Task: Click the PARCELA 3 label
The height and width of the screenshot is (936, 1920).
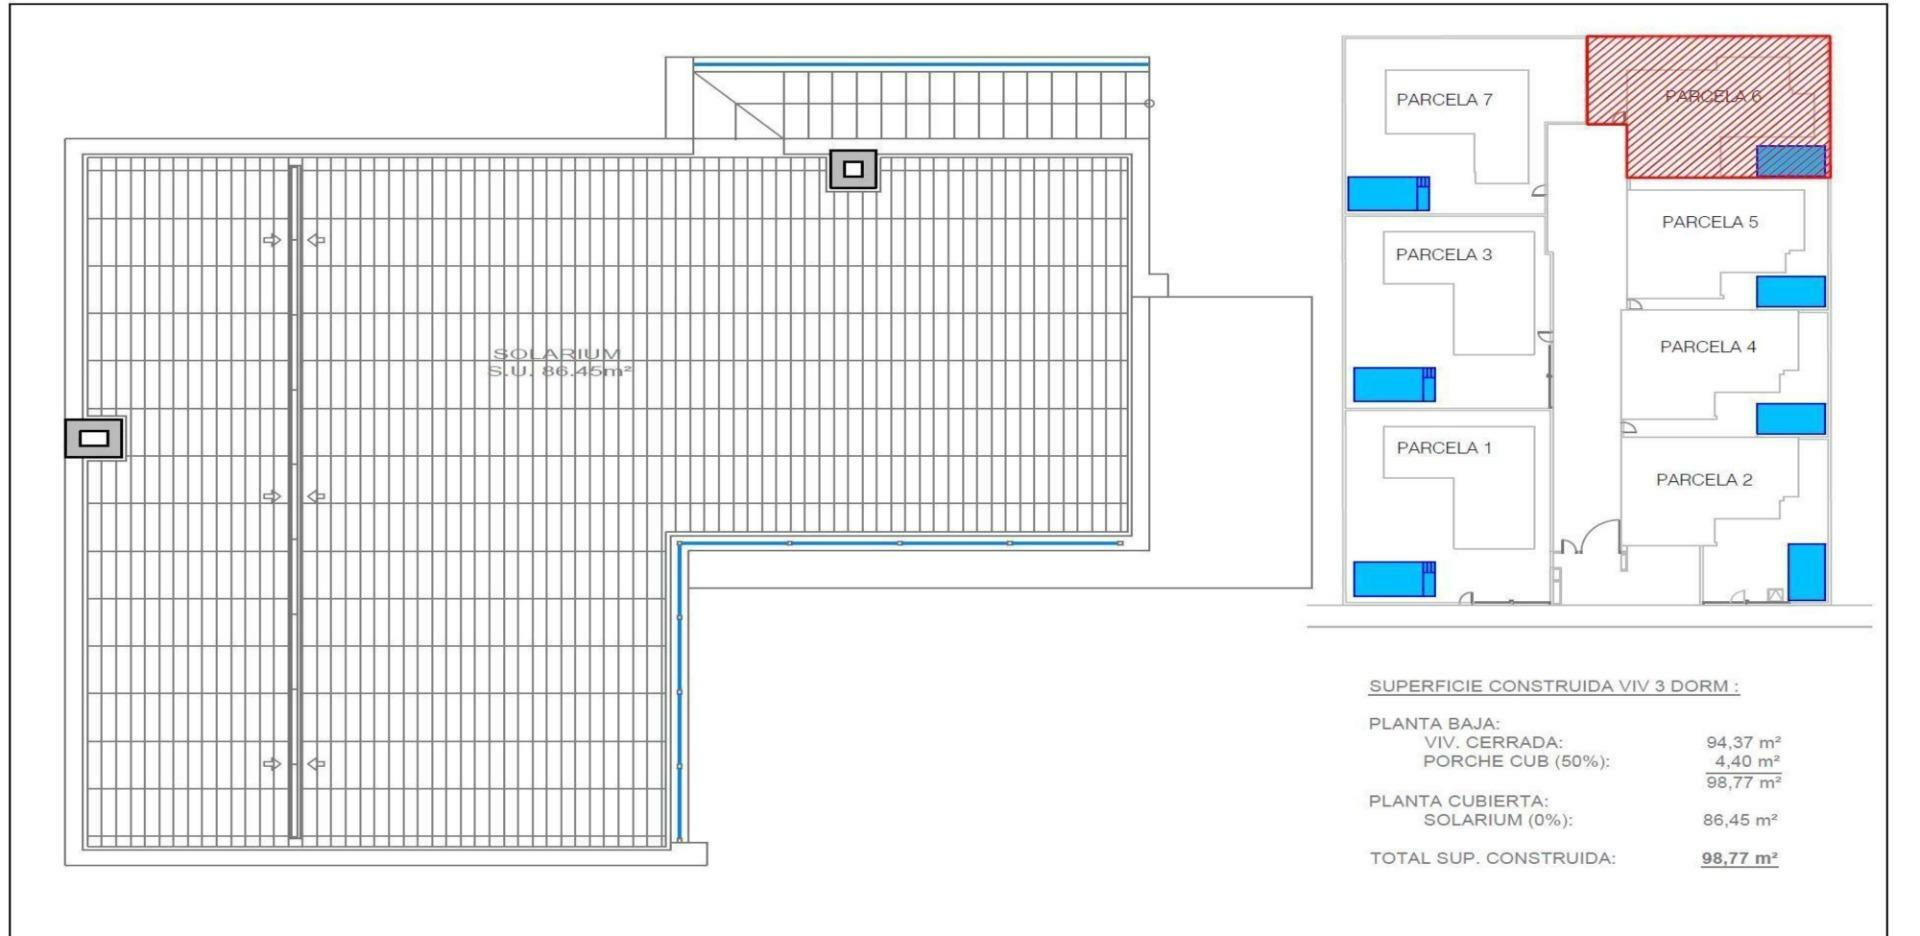Action: (1443, 255)
